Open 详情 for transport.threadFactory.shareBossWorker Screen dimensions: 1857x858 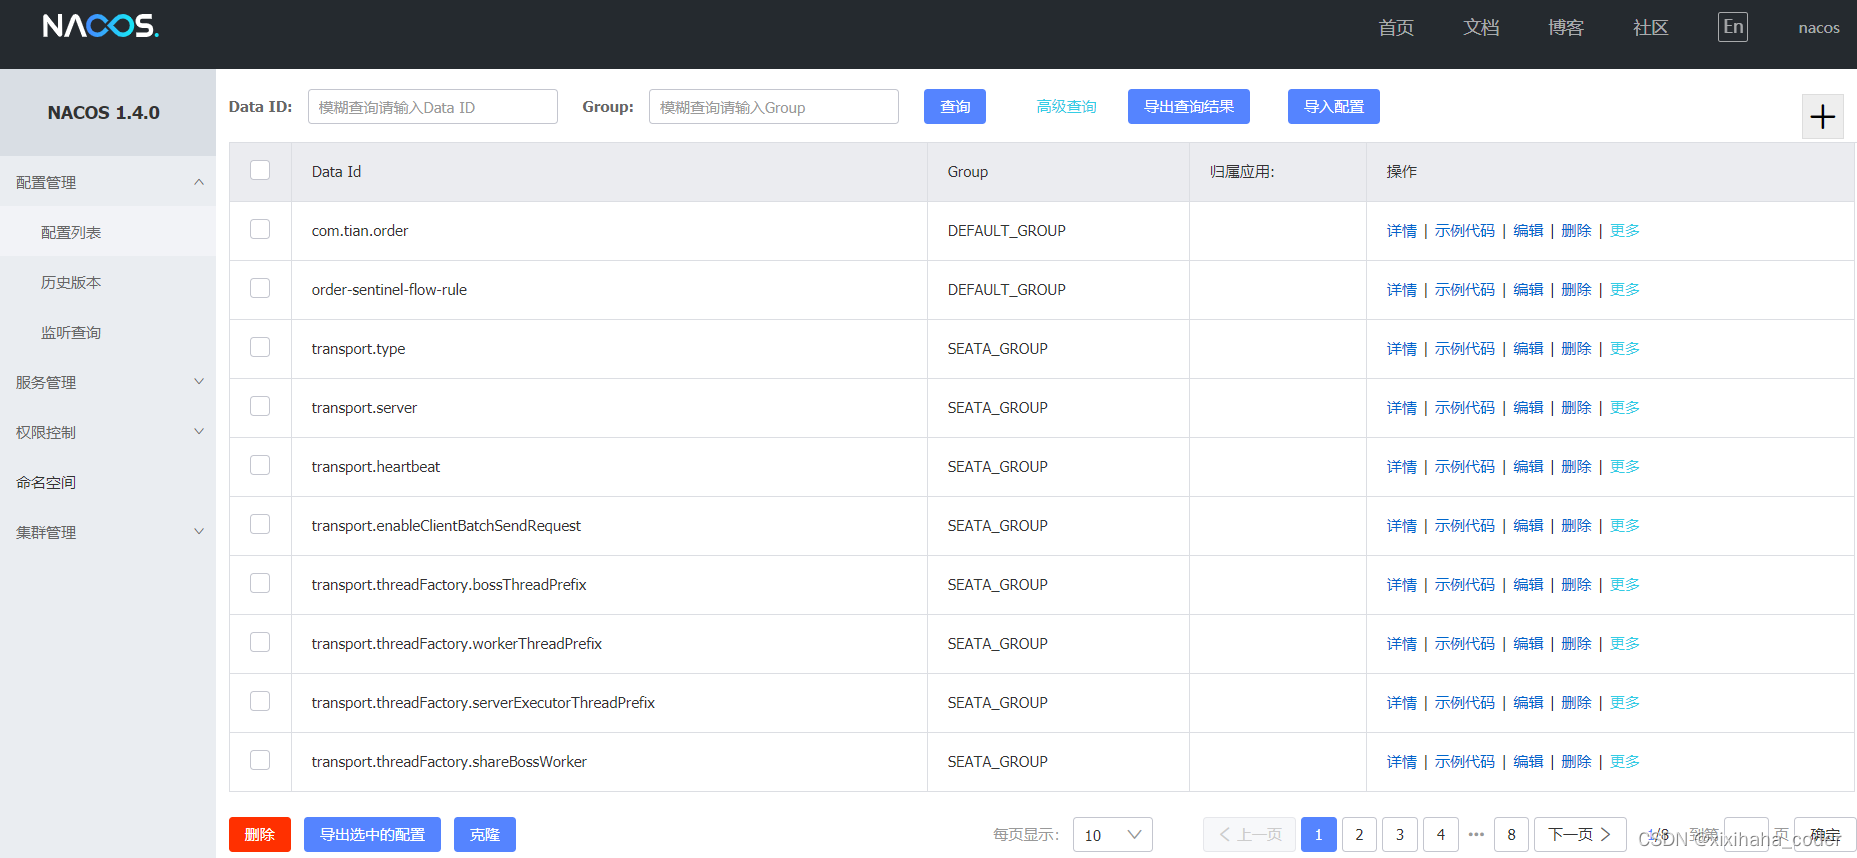(1402, 762)
